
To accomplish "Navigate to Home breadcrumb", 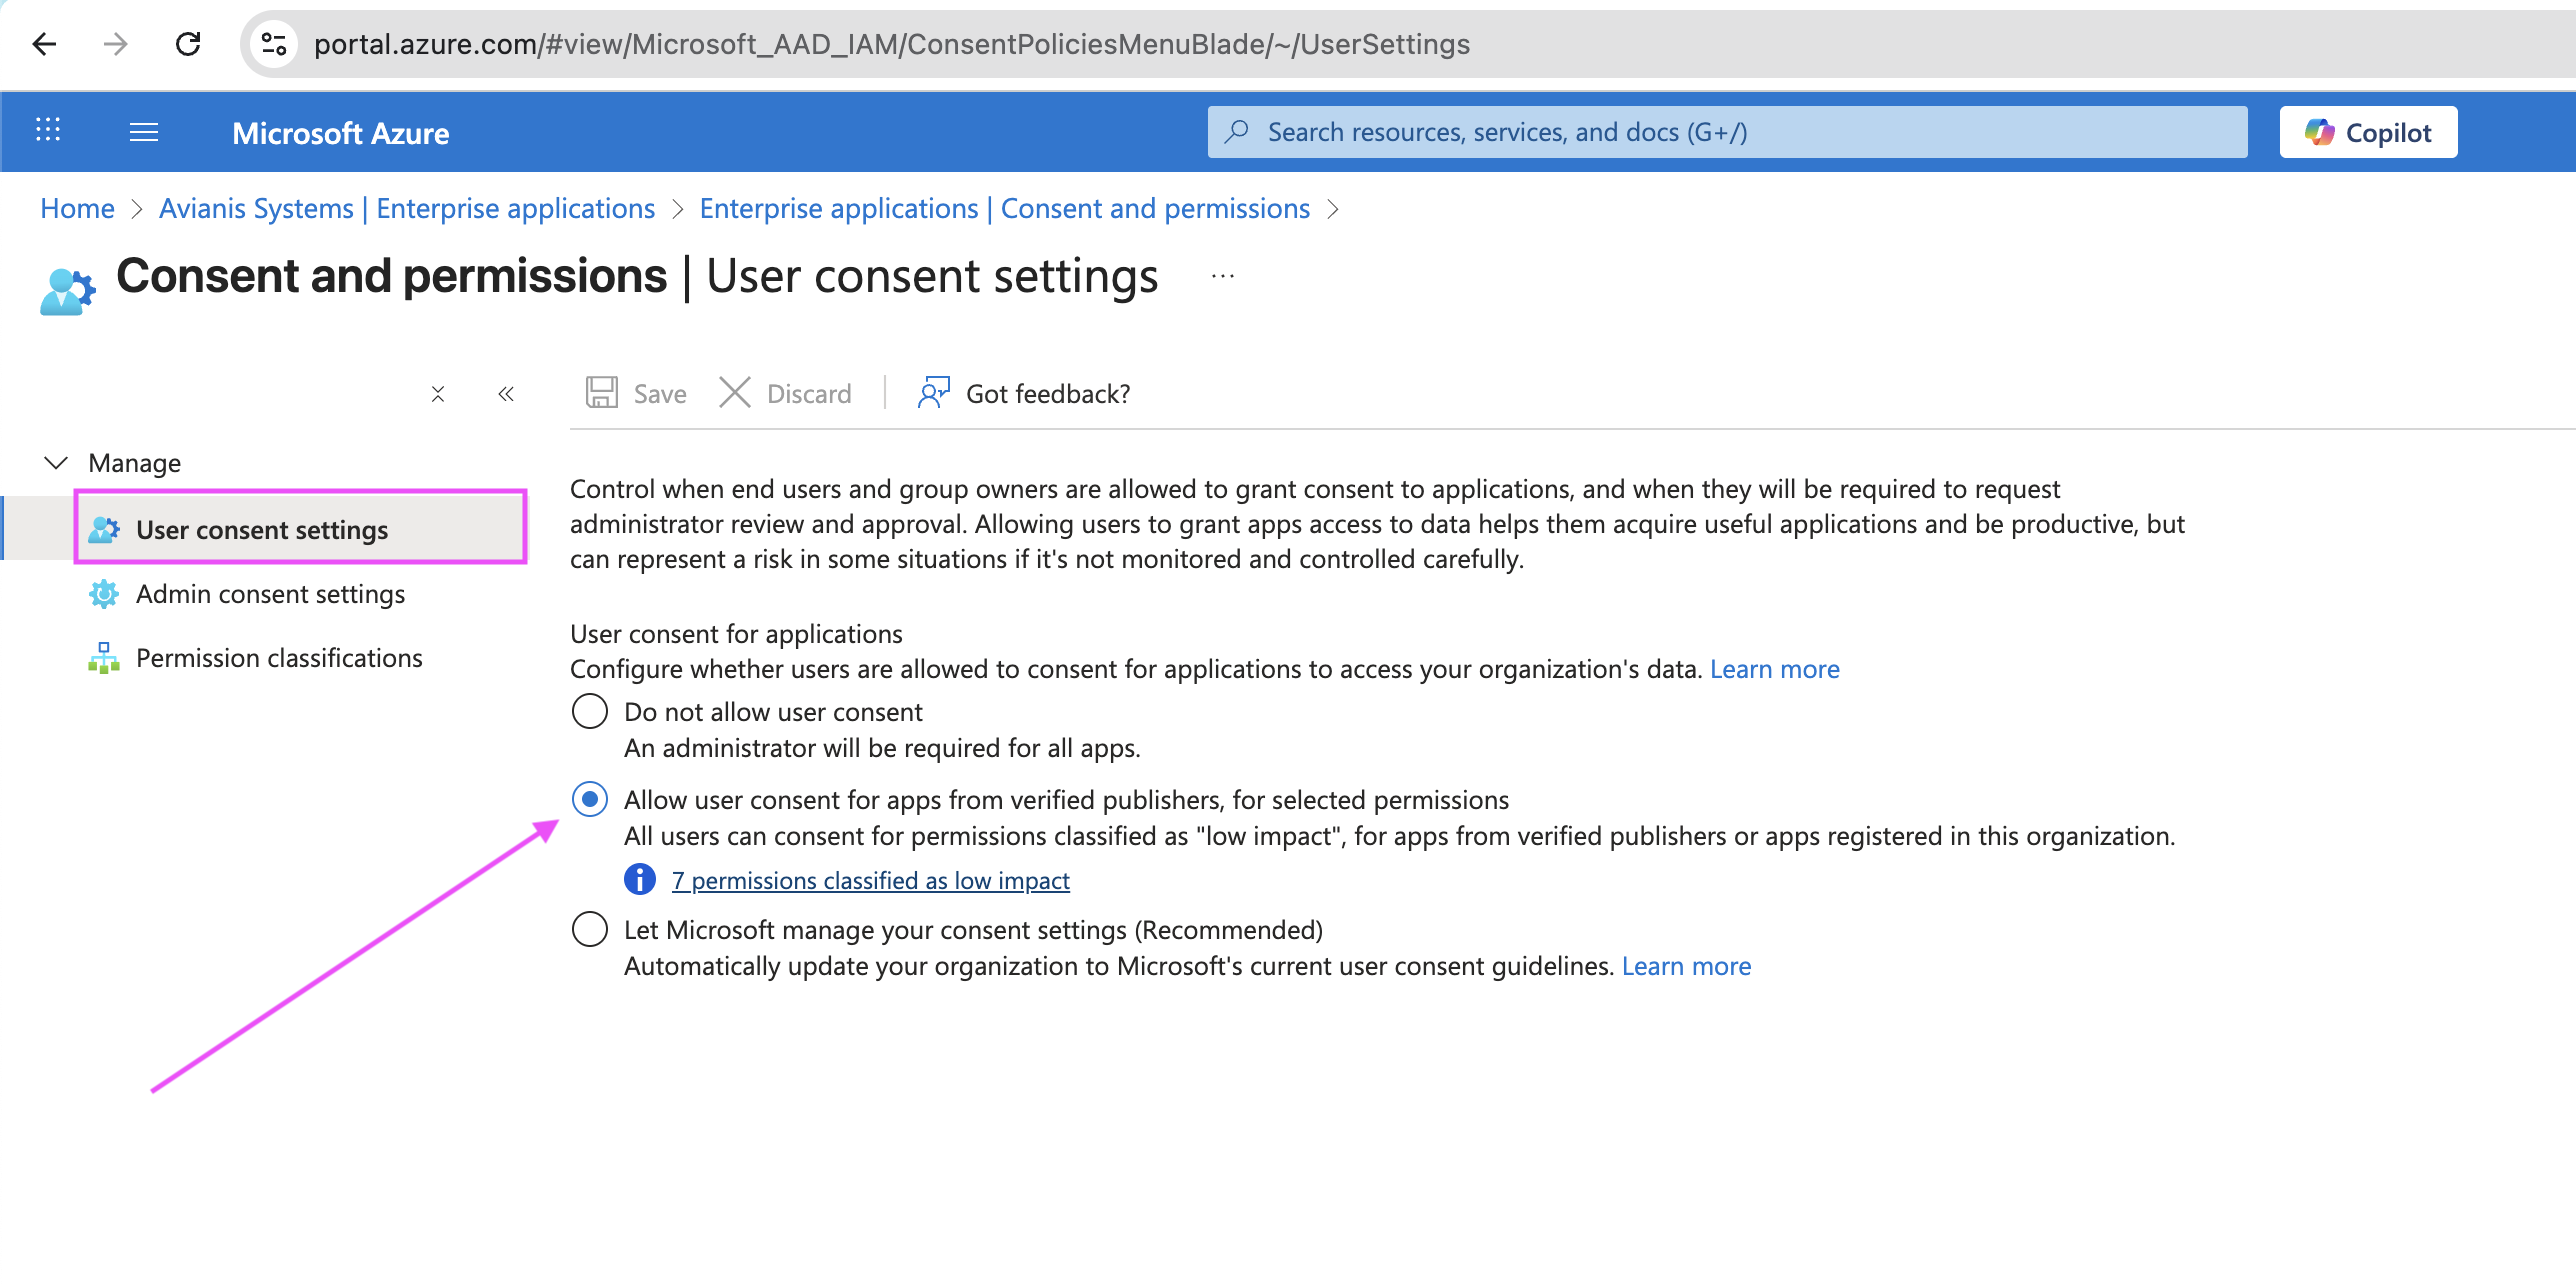I will pos(78,208).
